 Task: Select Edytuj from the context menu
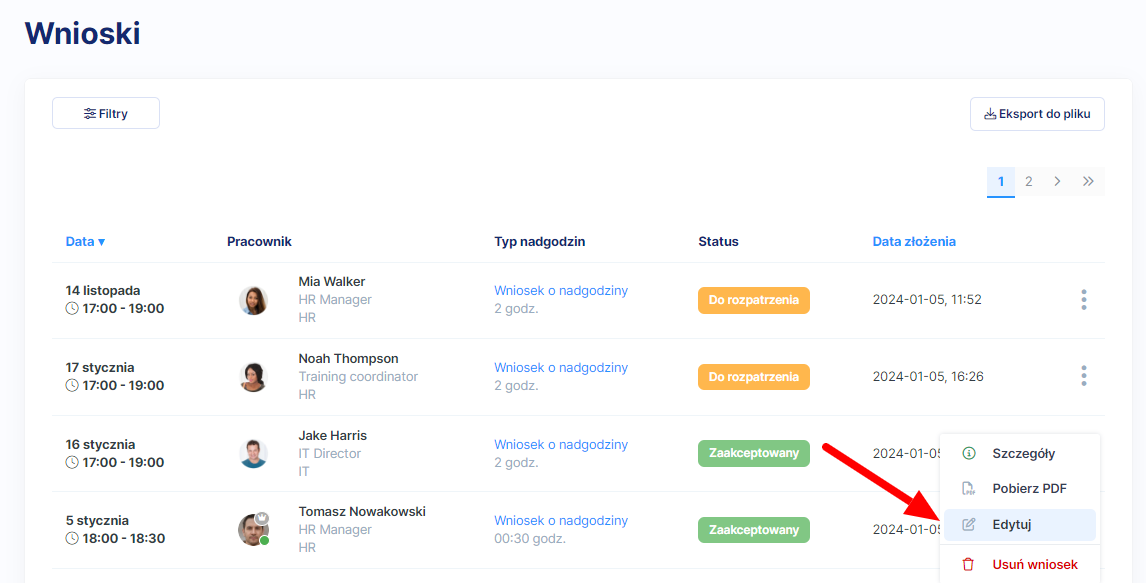pos(1011,525)
